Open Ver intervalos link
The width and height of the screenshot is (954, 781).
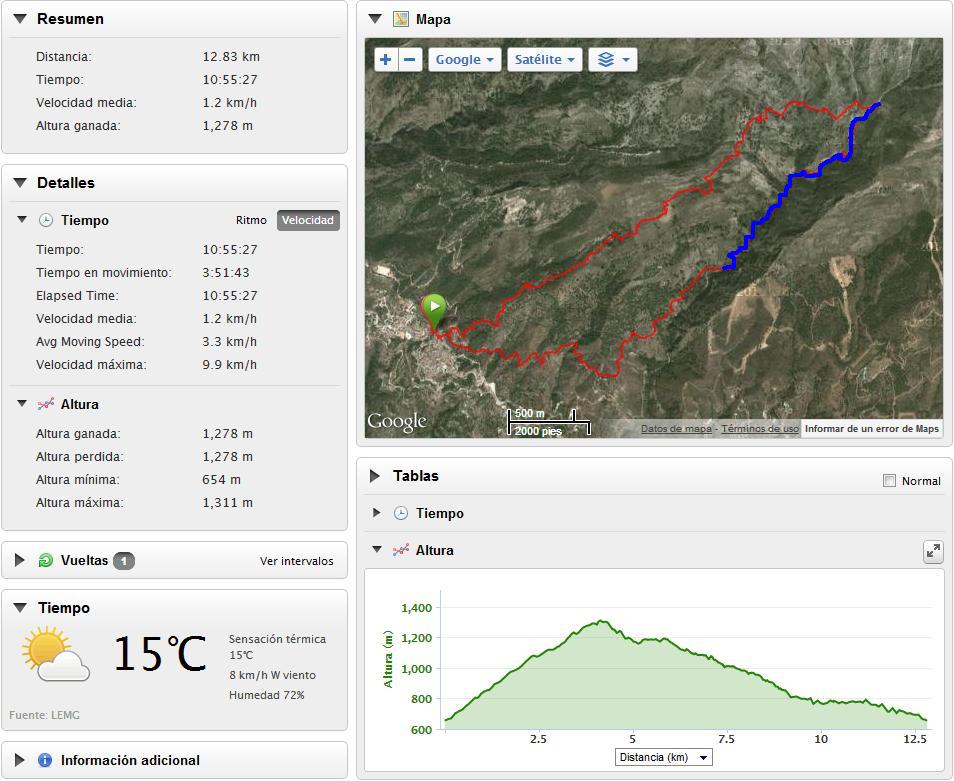(x=296, y=561)
